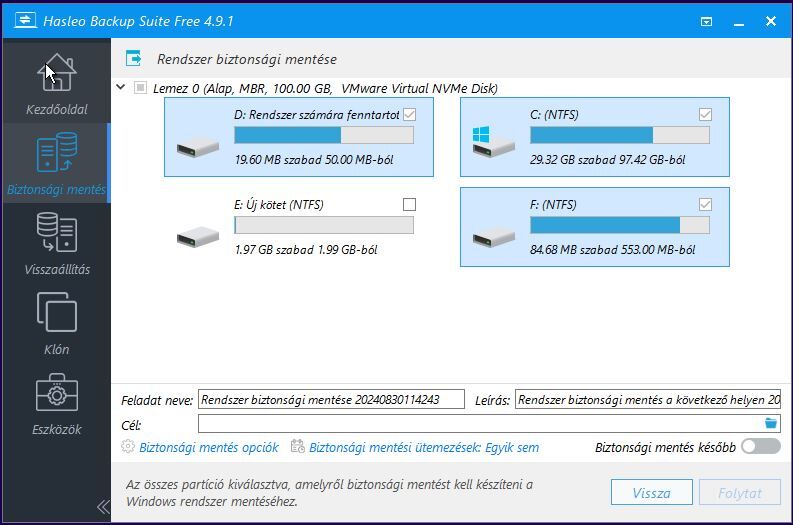Select the Biztonsági mentés sidebar icon
Image resolution: width=793 pixels, height=525 pixels.
tap(57, 152)
